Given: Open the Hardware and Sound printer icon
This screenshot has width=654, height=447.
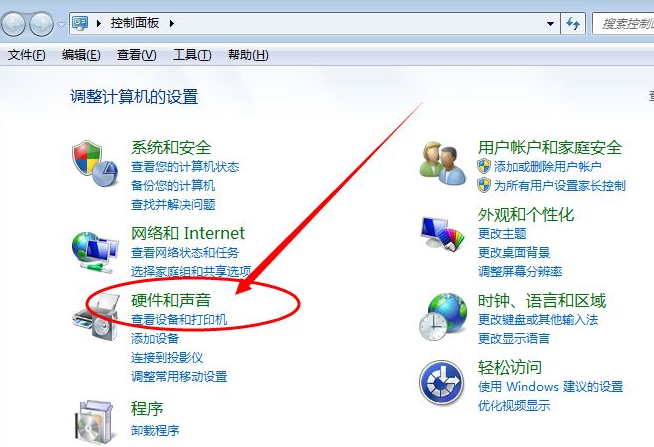Looking at the screenshot, I should 96,317.
